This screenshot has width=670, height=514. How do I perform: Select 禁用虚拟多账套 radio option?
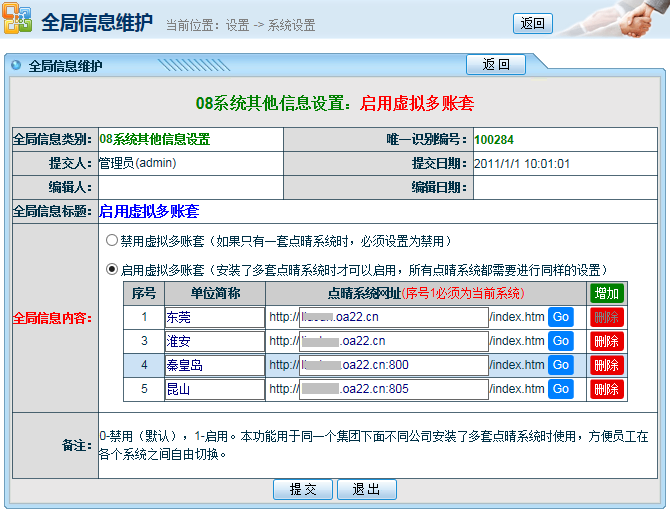coord(112,241)
